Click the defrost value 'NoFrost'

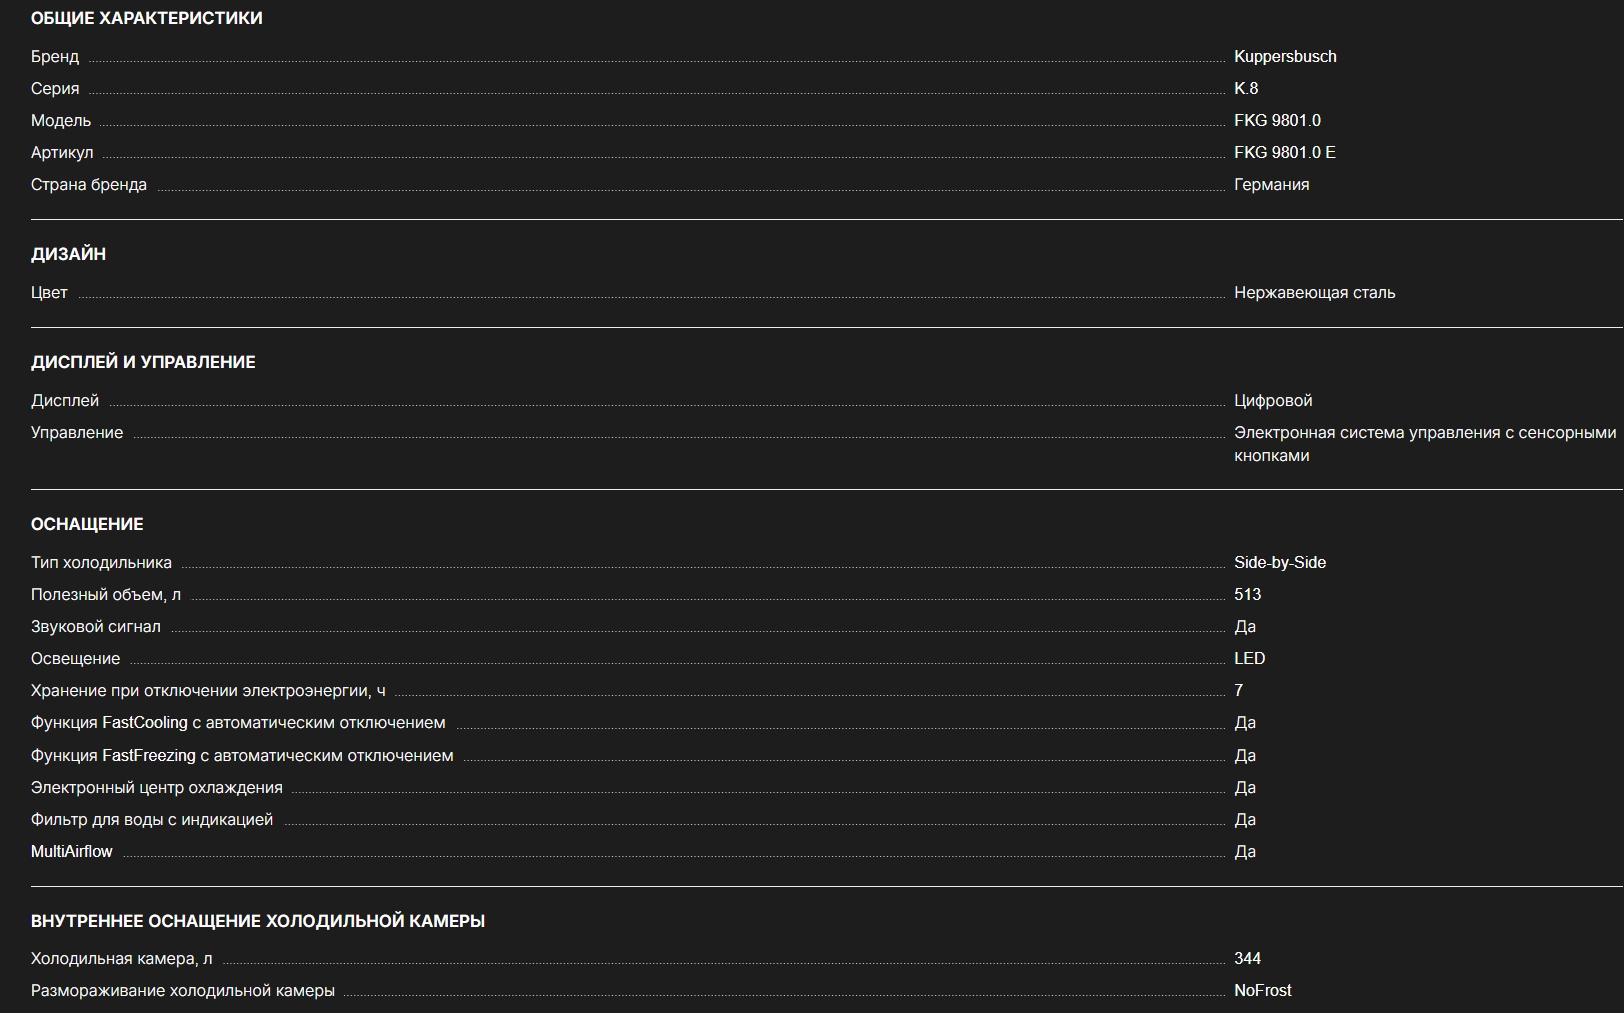[1263, 991]
